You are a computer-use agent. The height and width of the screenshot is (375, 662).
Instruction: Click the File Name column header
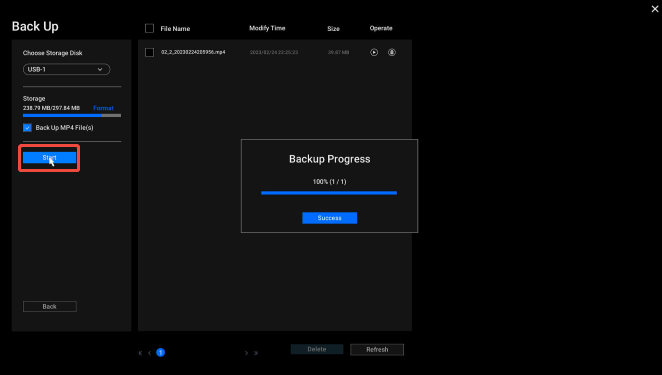pyautogui.click(x=175, y=29)
